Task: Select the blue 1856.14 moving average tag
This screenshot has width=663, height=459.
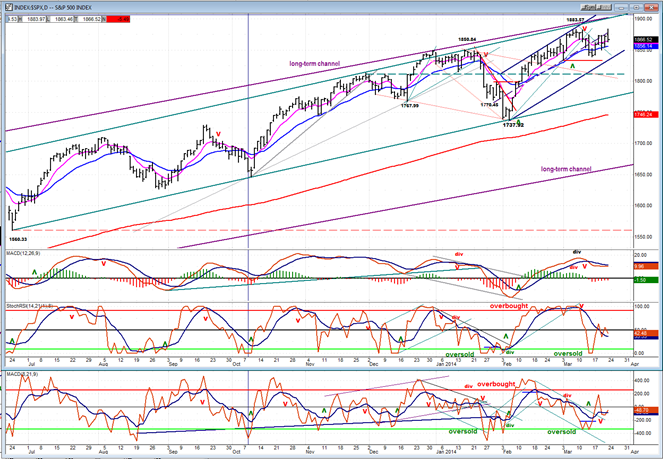Action: pos(645,45)
